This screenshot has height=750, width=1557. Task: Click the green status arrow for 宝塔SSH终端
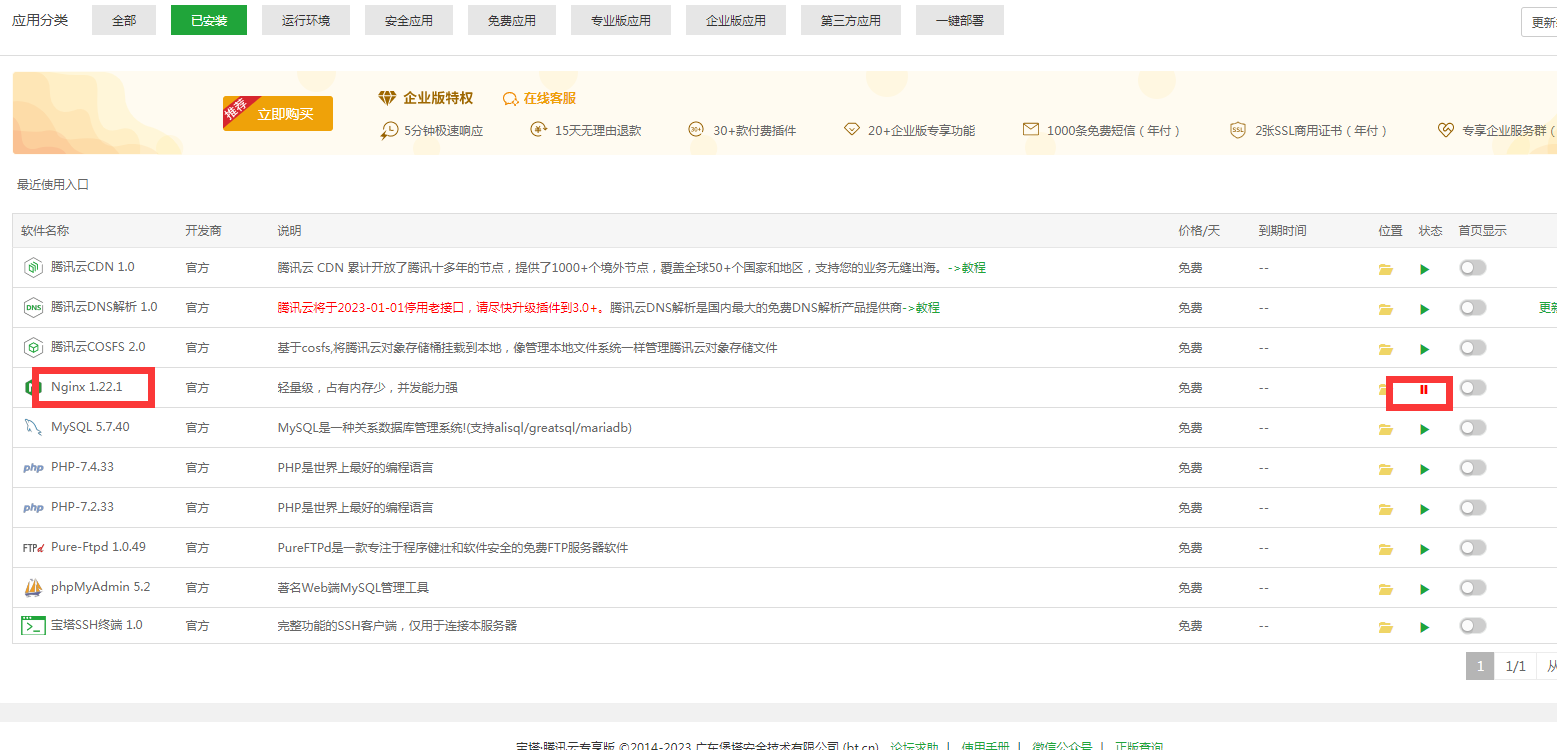pyautogui.click(x=1424, y=627)
